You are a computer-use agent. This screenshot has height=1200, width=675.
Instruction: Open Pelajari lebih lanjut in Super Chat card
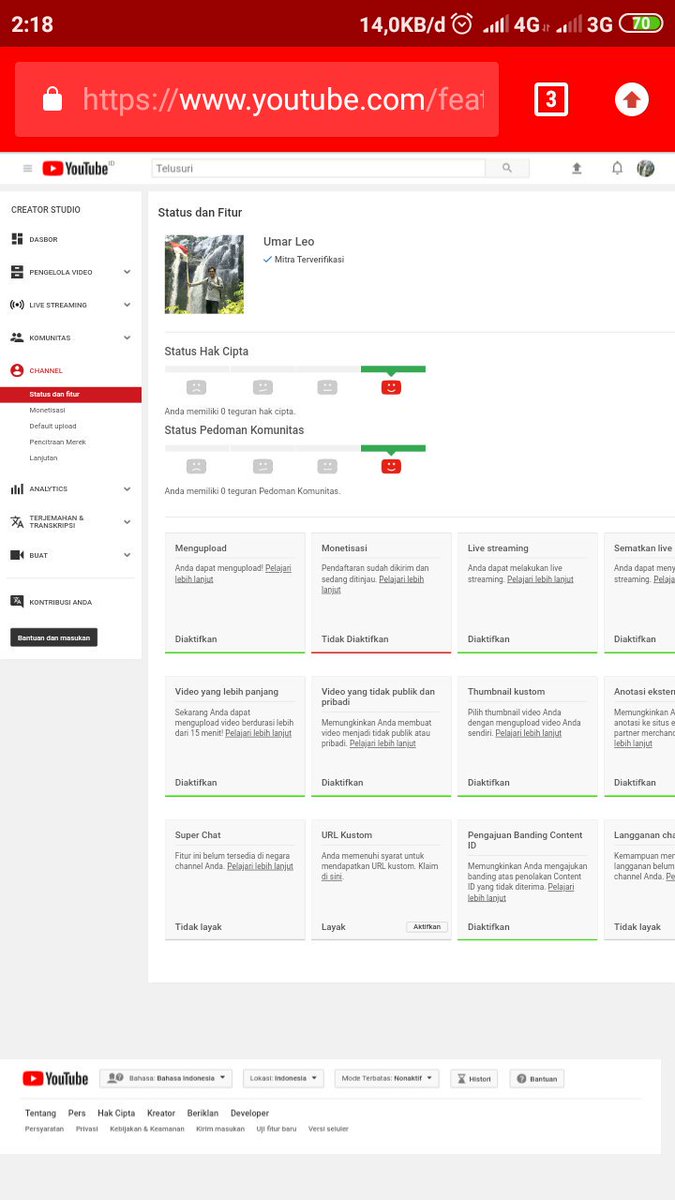tap(260, 866)
